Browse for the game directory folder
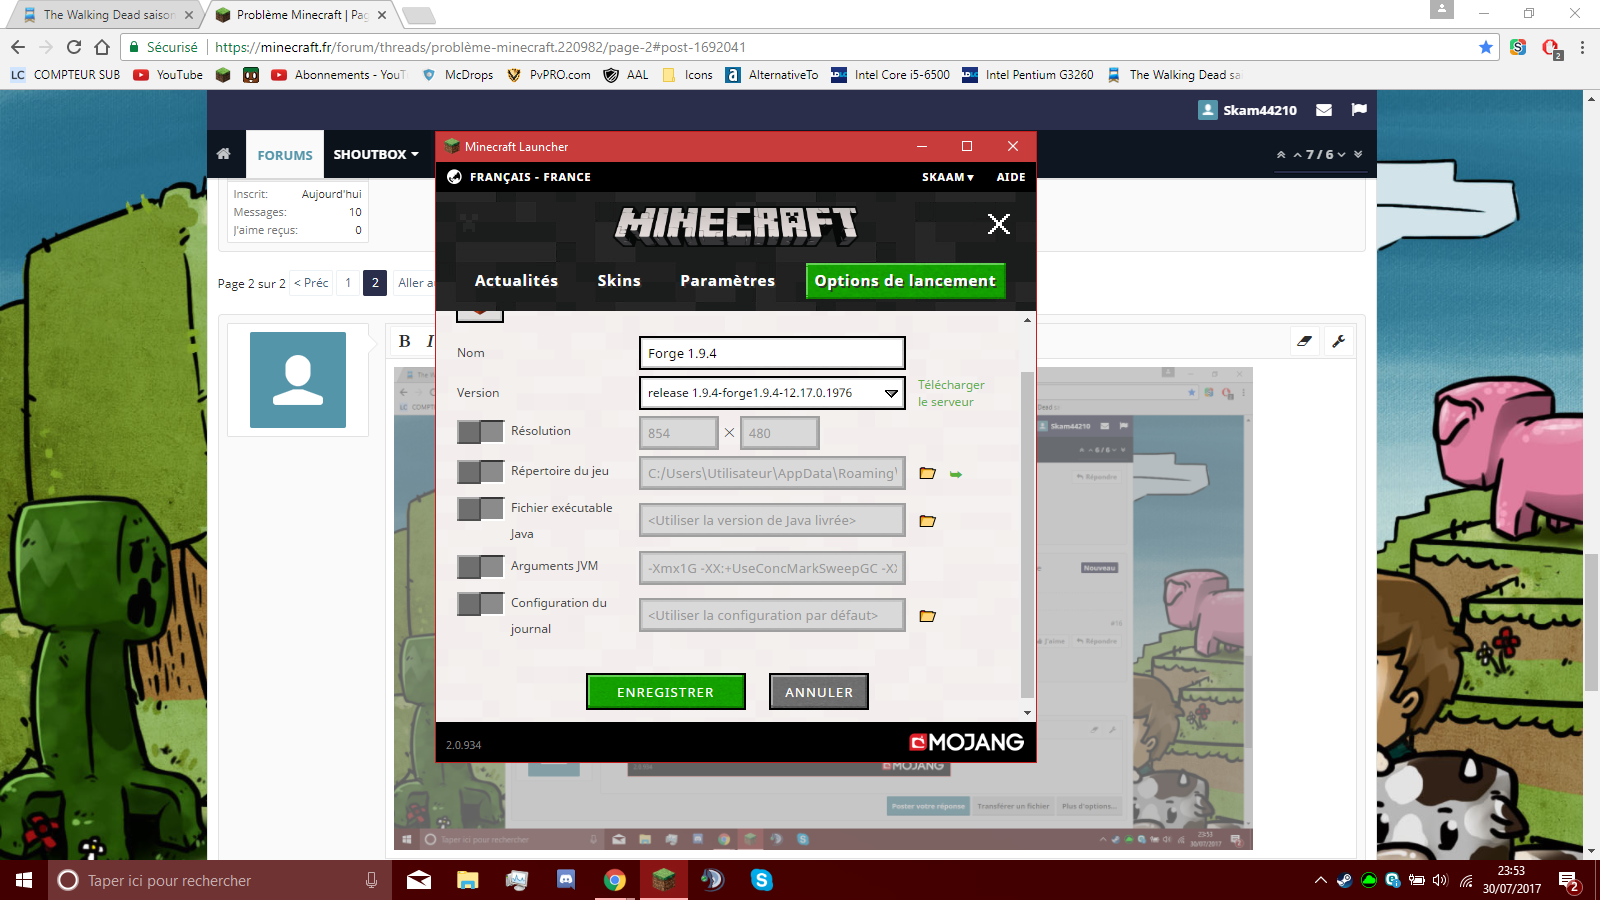 point(928,473)
